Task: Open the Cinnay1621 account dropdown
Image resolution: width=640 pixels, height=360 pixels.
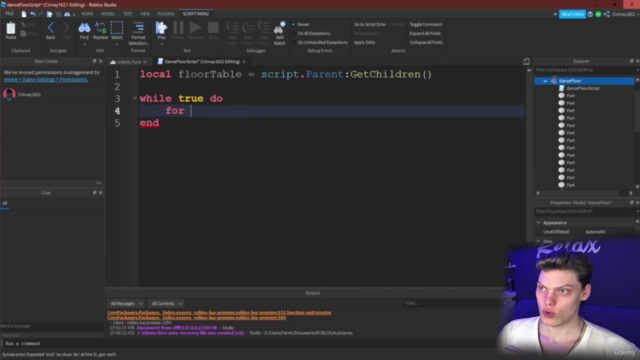Action: [x=626, y=14]
